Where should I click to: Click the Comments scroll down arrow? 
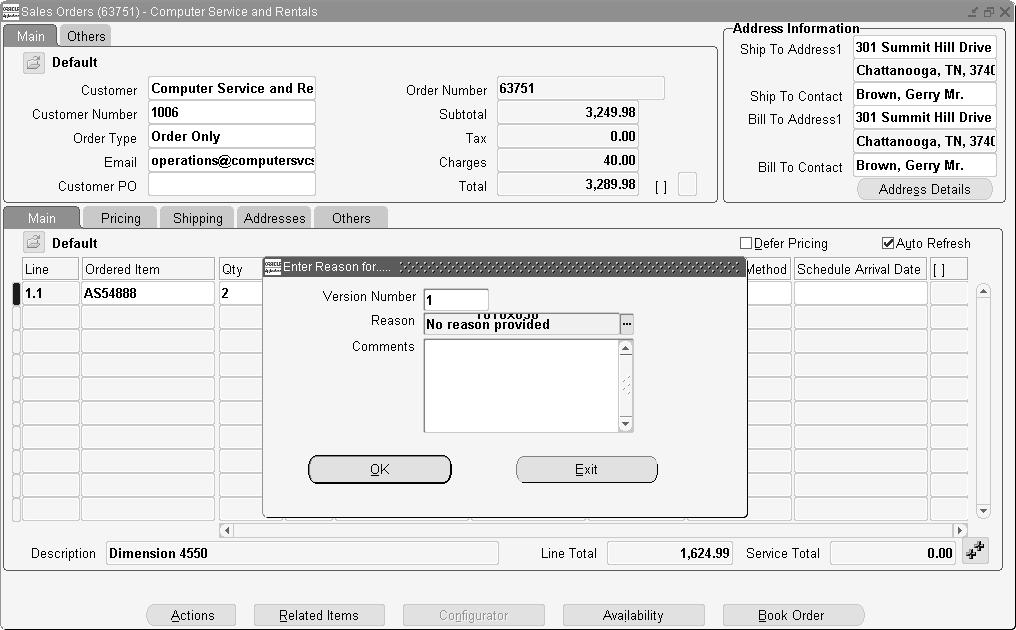[625, 425]
